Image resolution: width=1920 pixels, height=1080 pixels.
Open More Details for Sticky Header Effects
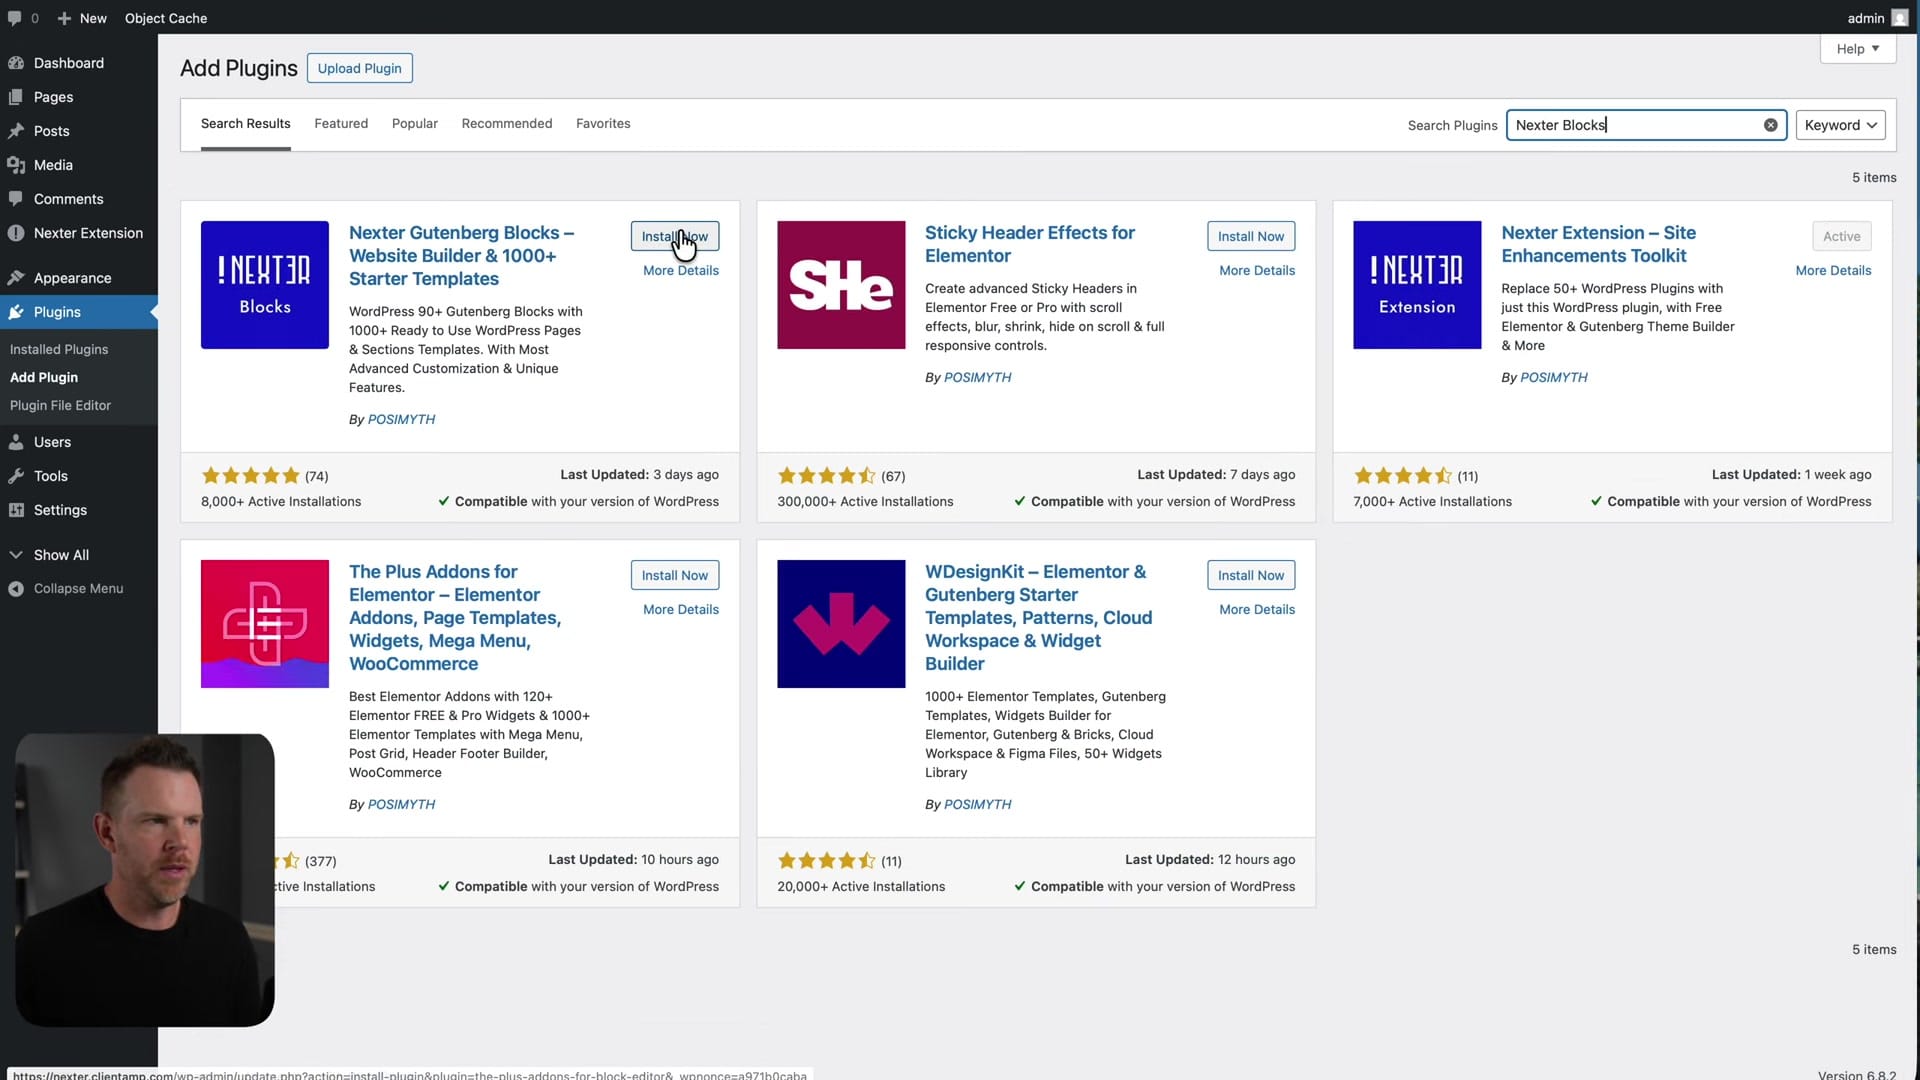[1257, 271]
